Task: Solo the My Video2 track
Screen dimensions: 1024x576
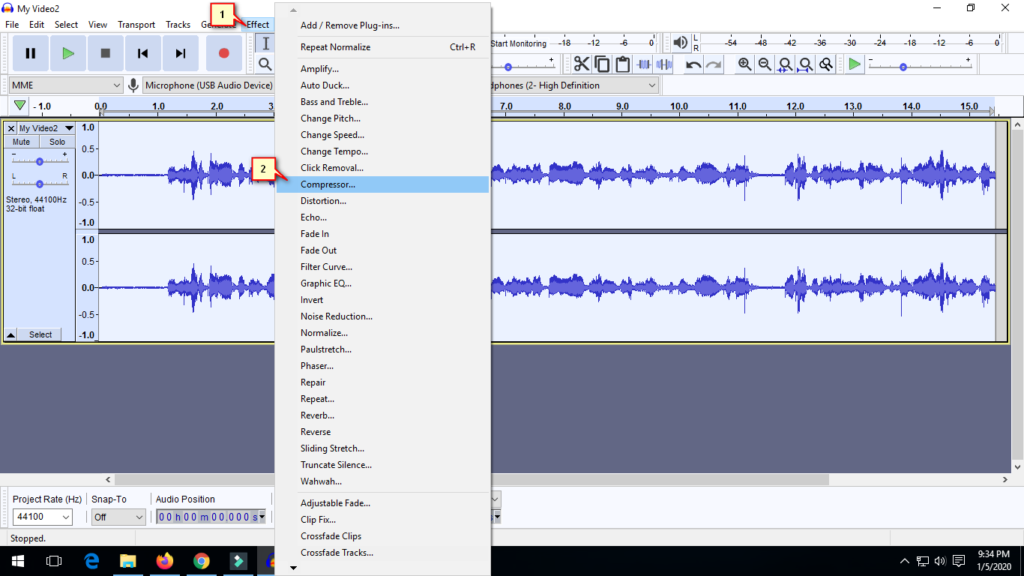Action: pyautogui.click(x=57, y=142)
